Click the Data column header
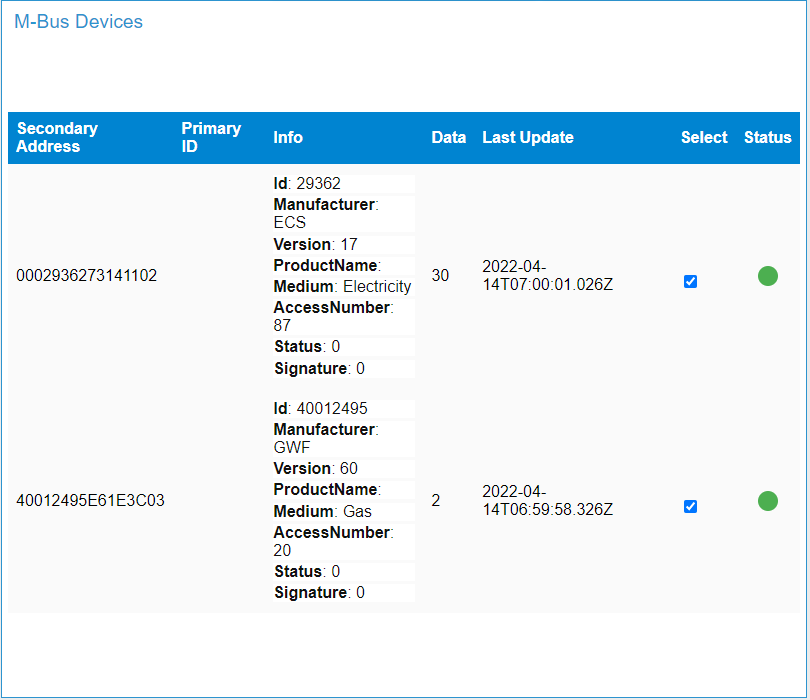Screen dimensions: 810x700 point(448,137)
